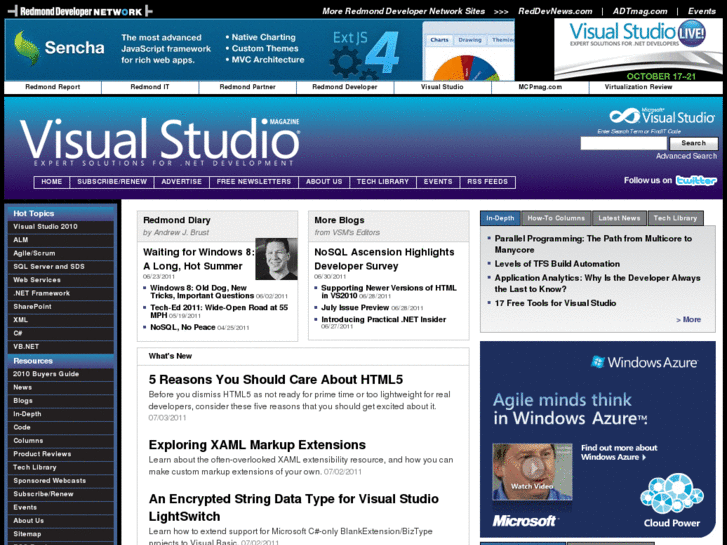Open Redmond Partner network tab
727x545 pixels.
click(x=247, y=87)
